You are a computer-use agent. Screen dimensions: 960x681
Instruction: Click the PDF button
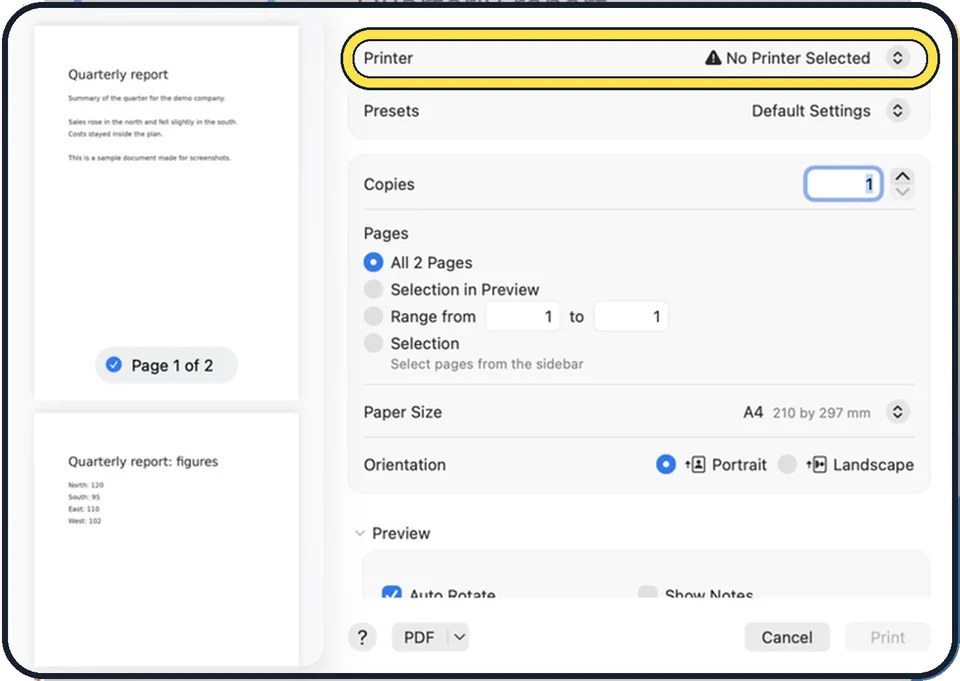pos(419,638)
